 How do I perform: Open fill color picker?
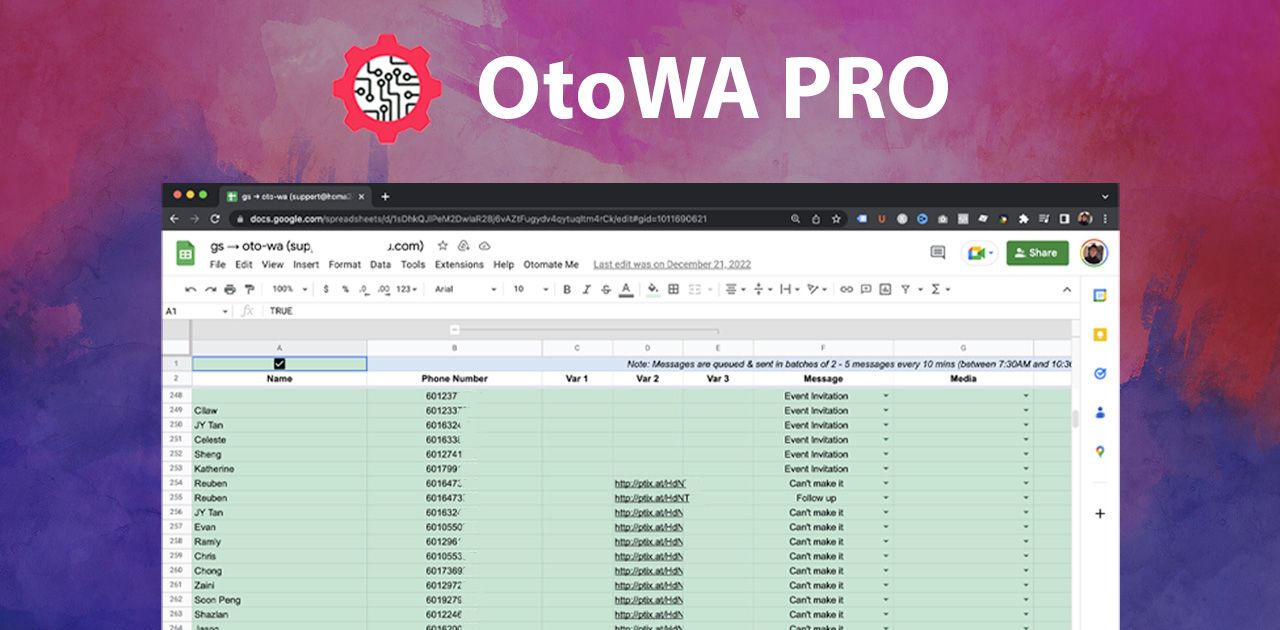click(652, 289)
